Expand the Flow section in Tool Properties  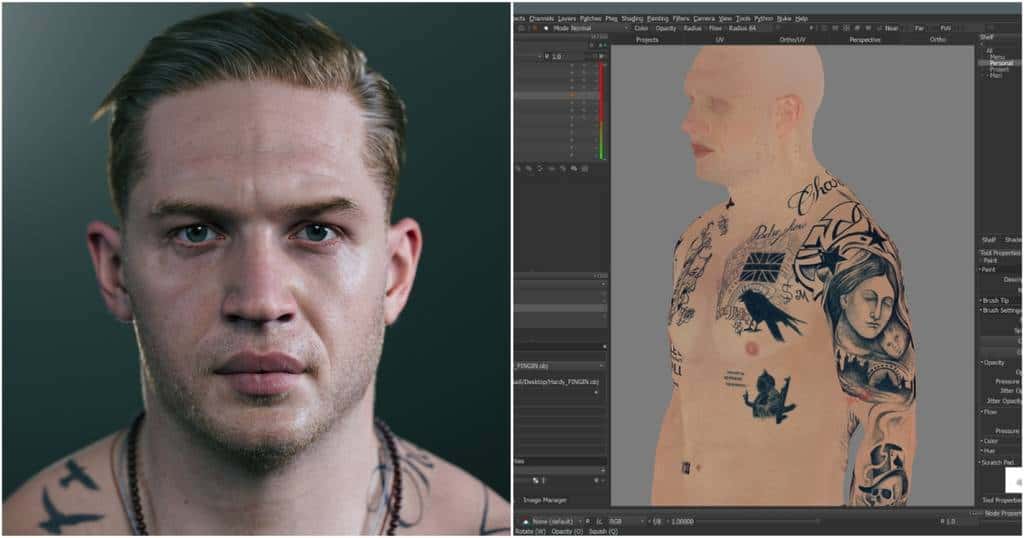989,410
